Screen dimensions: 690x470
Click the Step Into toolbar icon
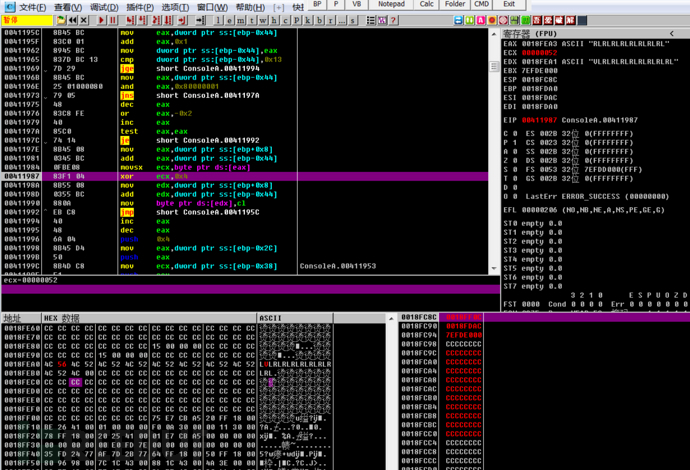coord(130,20)
